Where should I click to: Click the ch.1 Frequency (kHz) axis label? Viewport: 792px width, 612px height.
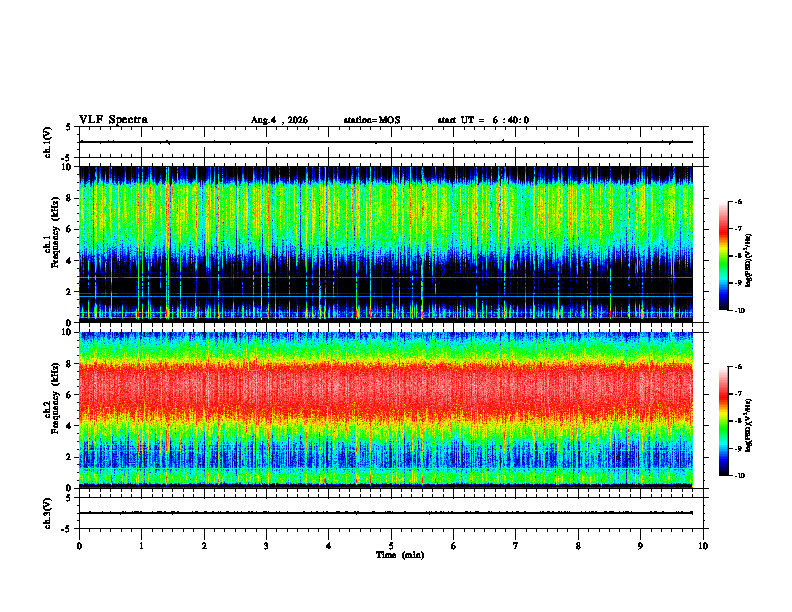point(55,239)
